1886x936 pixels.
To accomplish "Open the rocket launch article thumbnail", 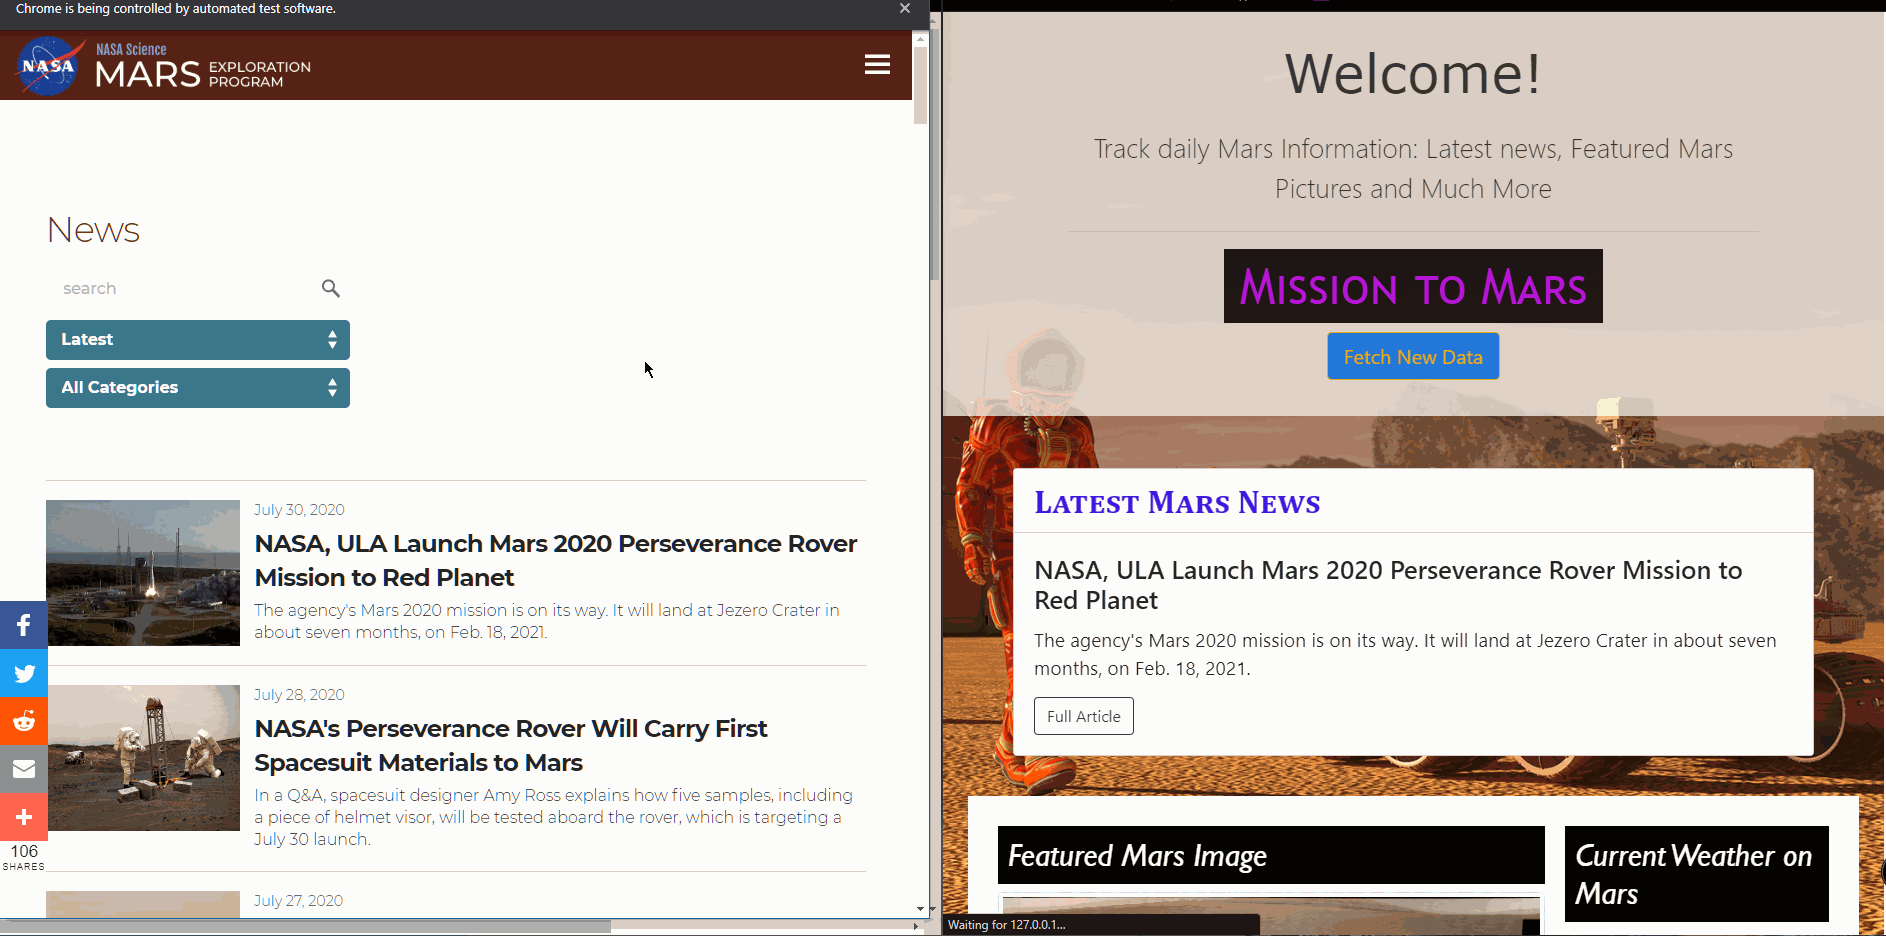I will click(143, 573).
